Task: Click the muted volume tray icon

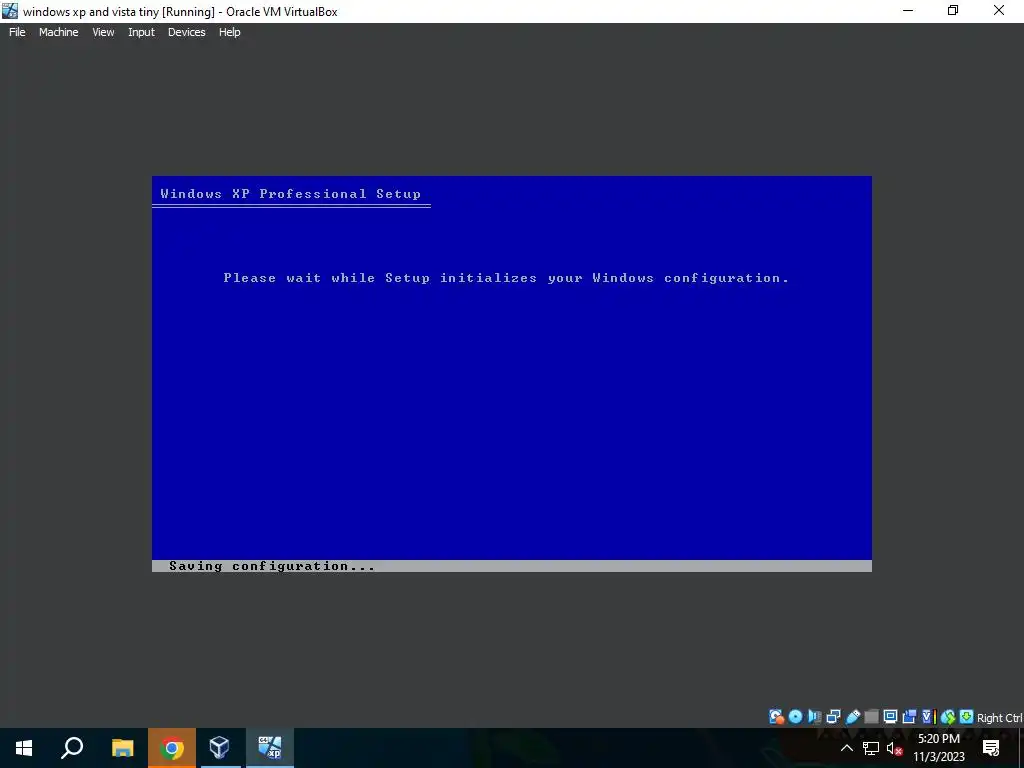Action: coord(895,748)
